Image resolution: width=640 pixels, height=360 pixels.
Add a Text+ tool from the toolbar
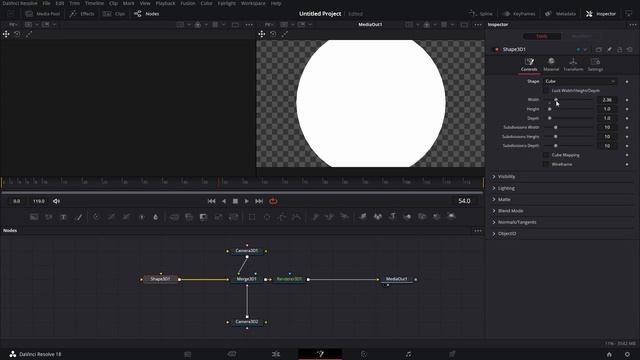tap(63, 217)
